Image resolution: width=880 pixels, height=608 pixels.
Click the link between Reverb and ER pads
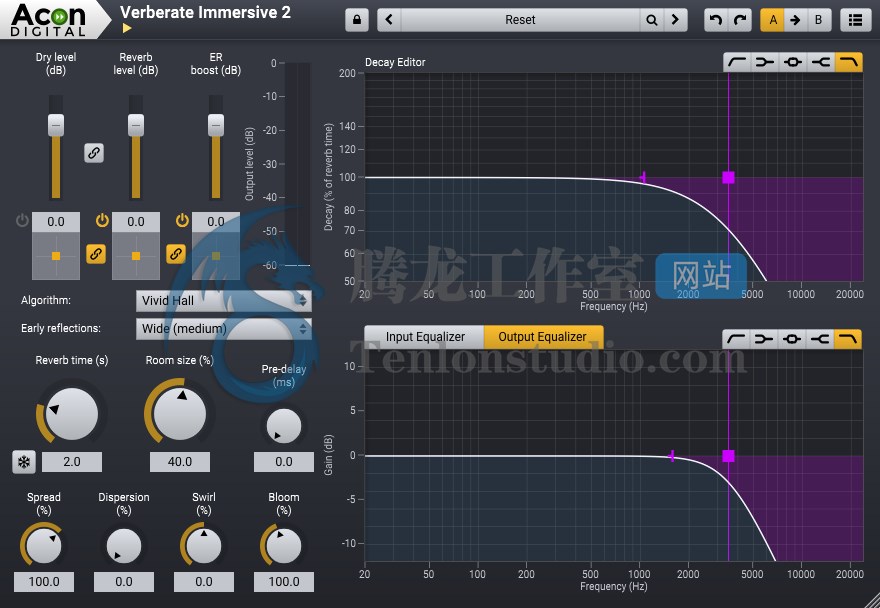tap(176, 254)
